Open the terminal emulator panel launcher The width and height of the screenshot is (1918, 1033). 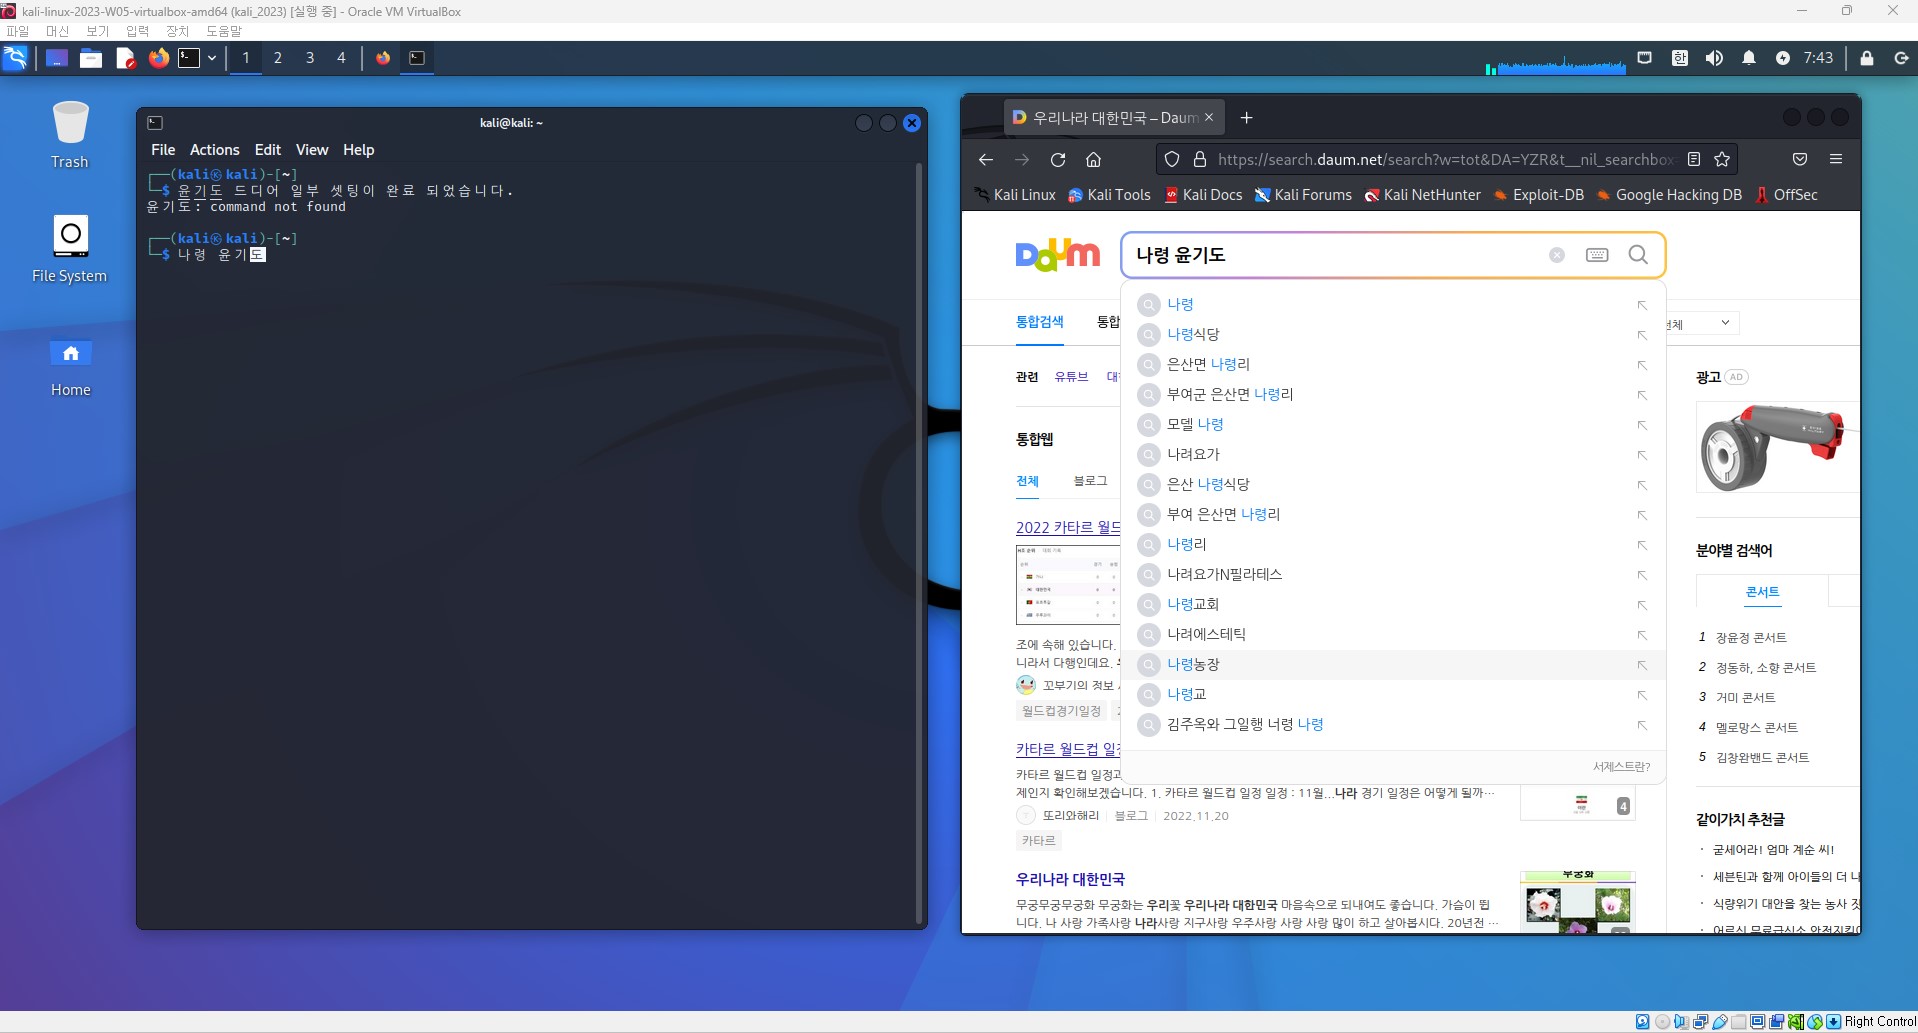189,58
